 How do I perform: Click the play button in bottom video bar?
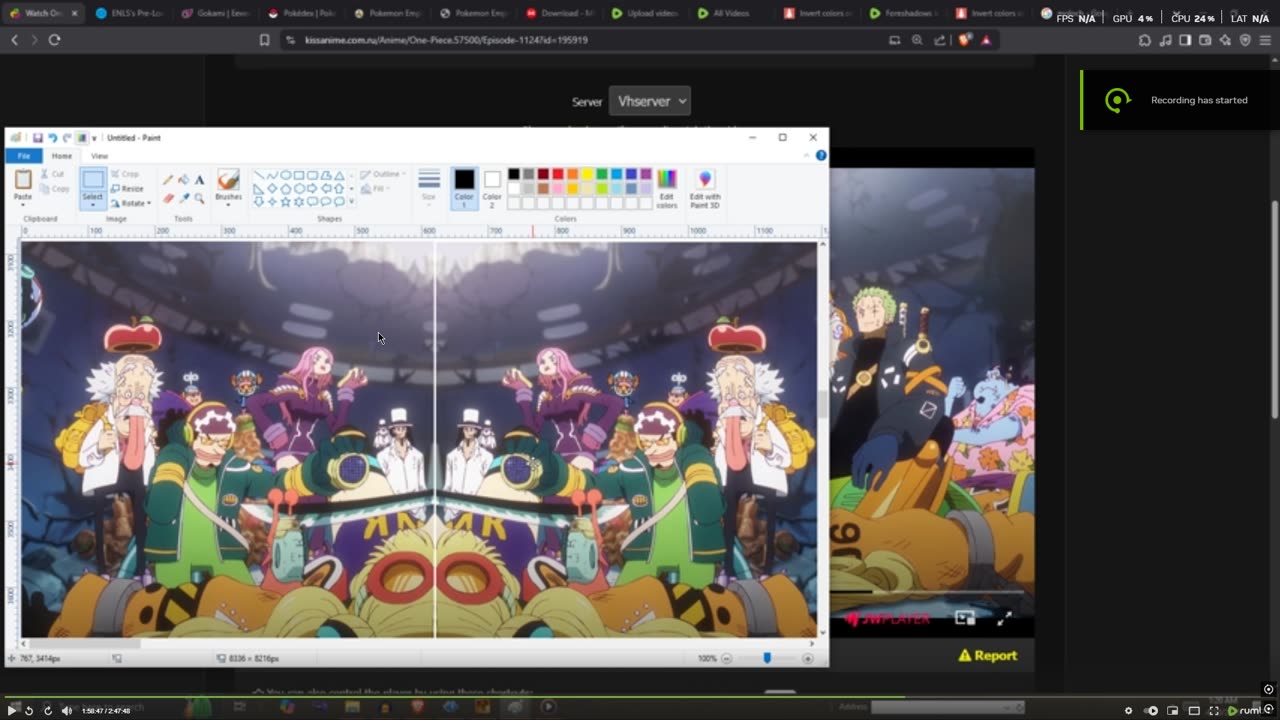12,710
